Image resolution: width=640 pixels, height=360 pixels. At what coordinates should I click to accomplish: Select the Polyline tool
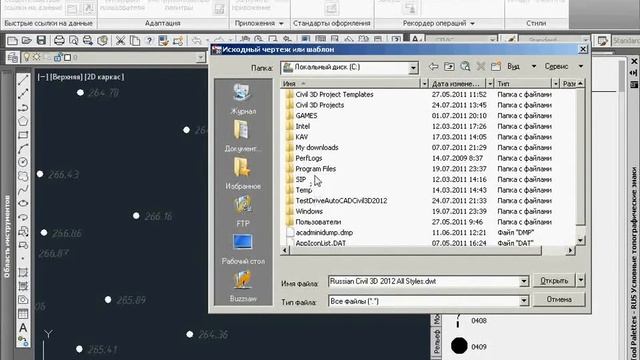click(x=23, y=108)
